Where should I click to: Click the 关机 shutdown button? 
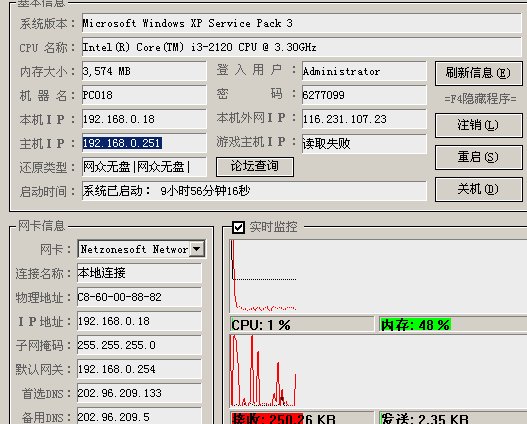pos(479,189)
